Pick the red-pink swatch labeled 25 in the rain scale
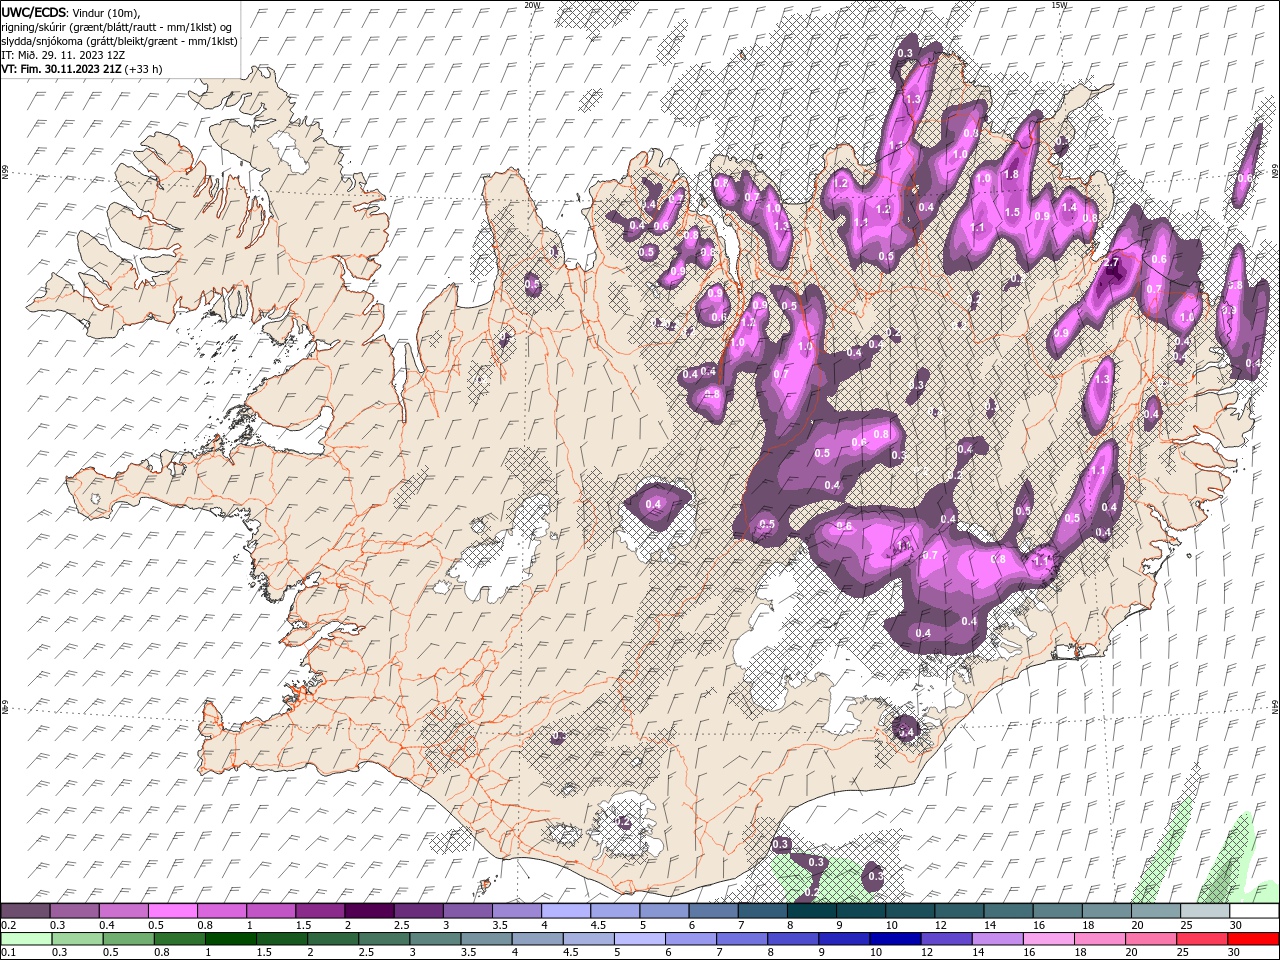 click(x=1202, y=939)
